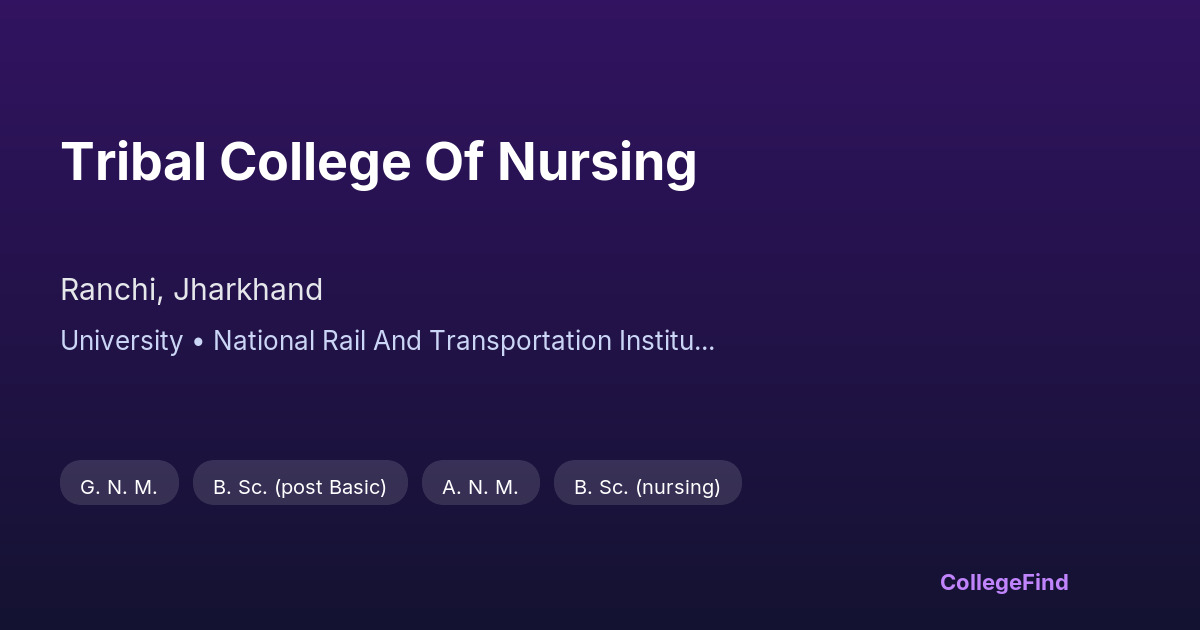1200x630 pixels.
Task: Click the Tribal College Of Nursing title
Action: (378, 162)
